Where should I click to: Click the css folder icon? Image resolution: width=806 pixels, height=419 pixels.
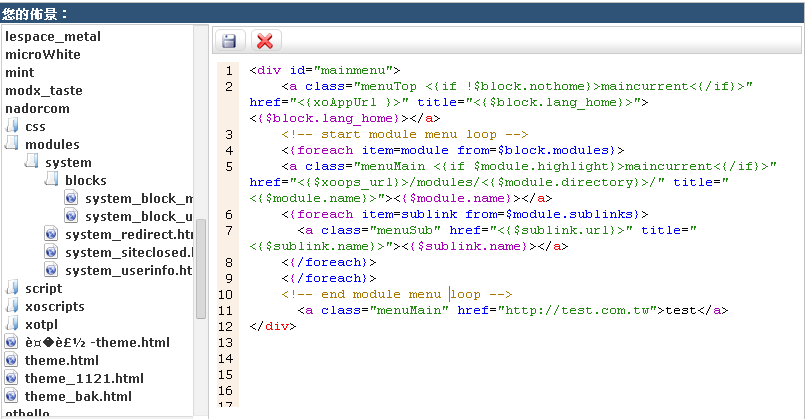(12, 127)
